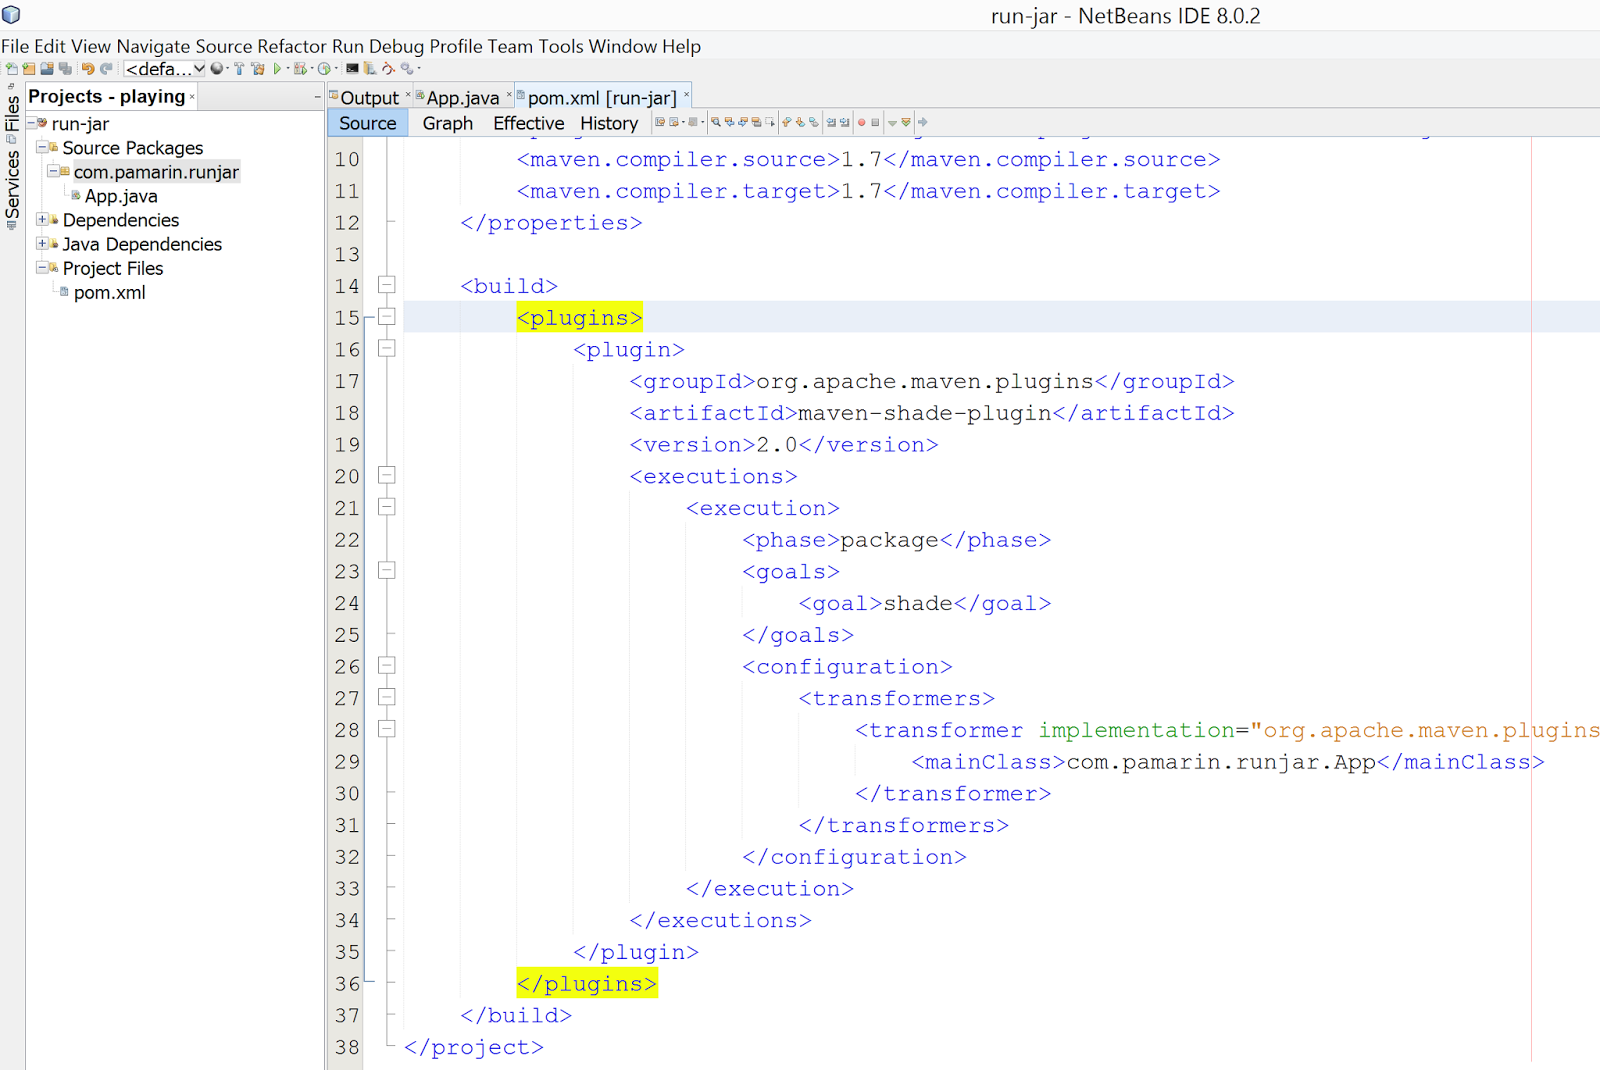1600x1070 pixels.
Task: Click the New Project toolbar icon
Action: tap(29, 69)
